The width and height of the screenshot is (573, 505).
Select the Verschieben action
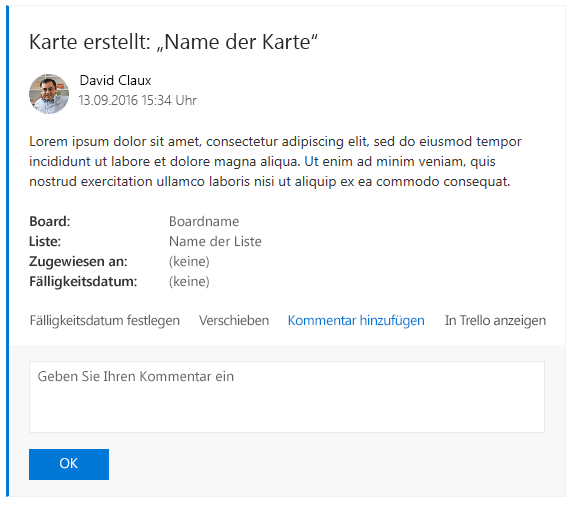[x=234, y=320]
